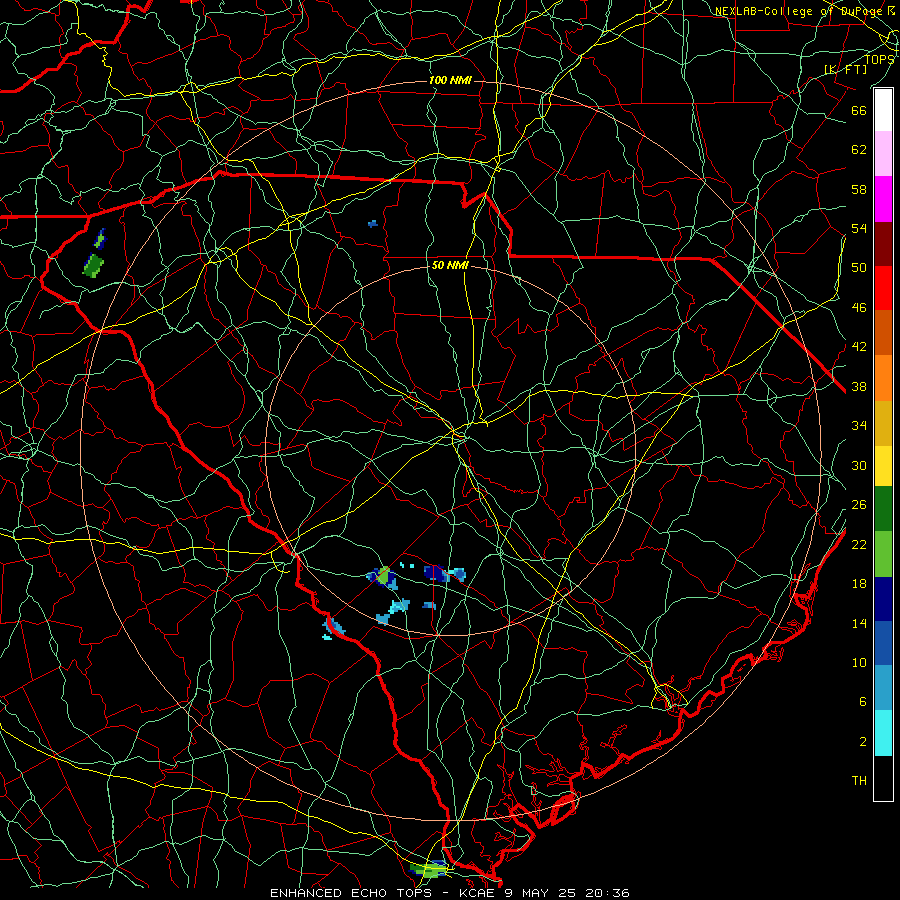The image size is (900, 900).
Task: Click the burnt orange swatch between 46 and 42
Action: point(883,332)
